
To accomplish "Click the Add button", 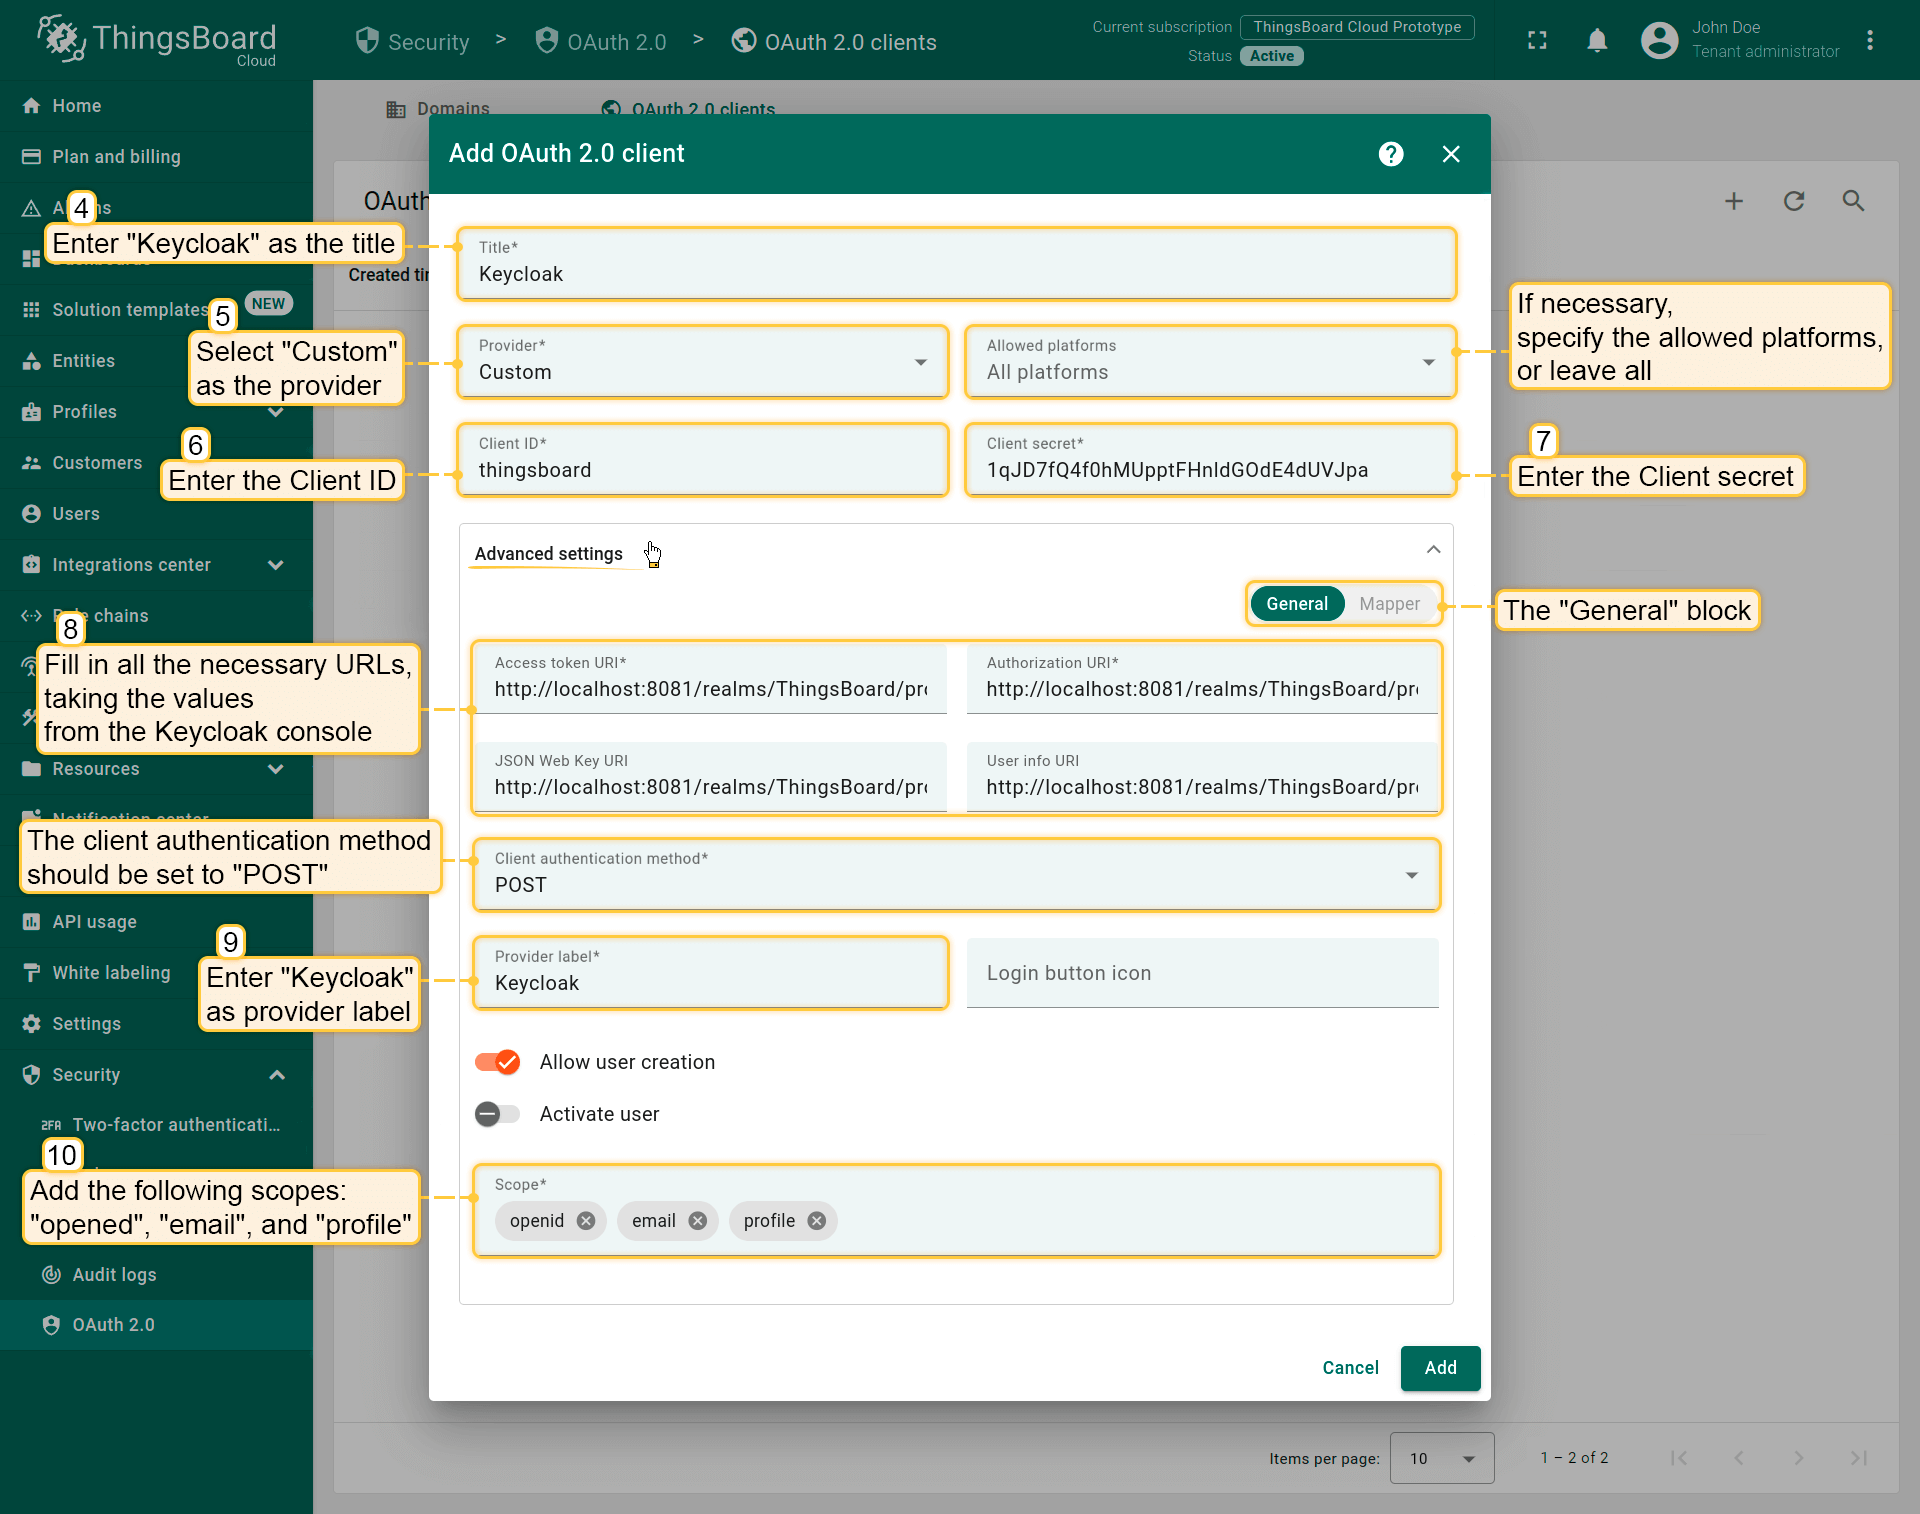I will (x=1440, y=1368).
